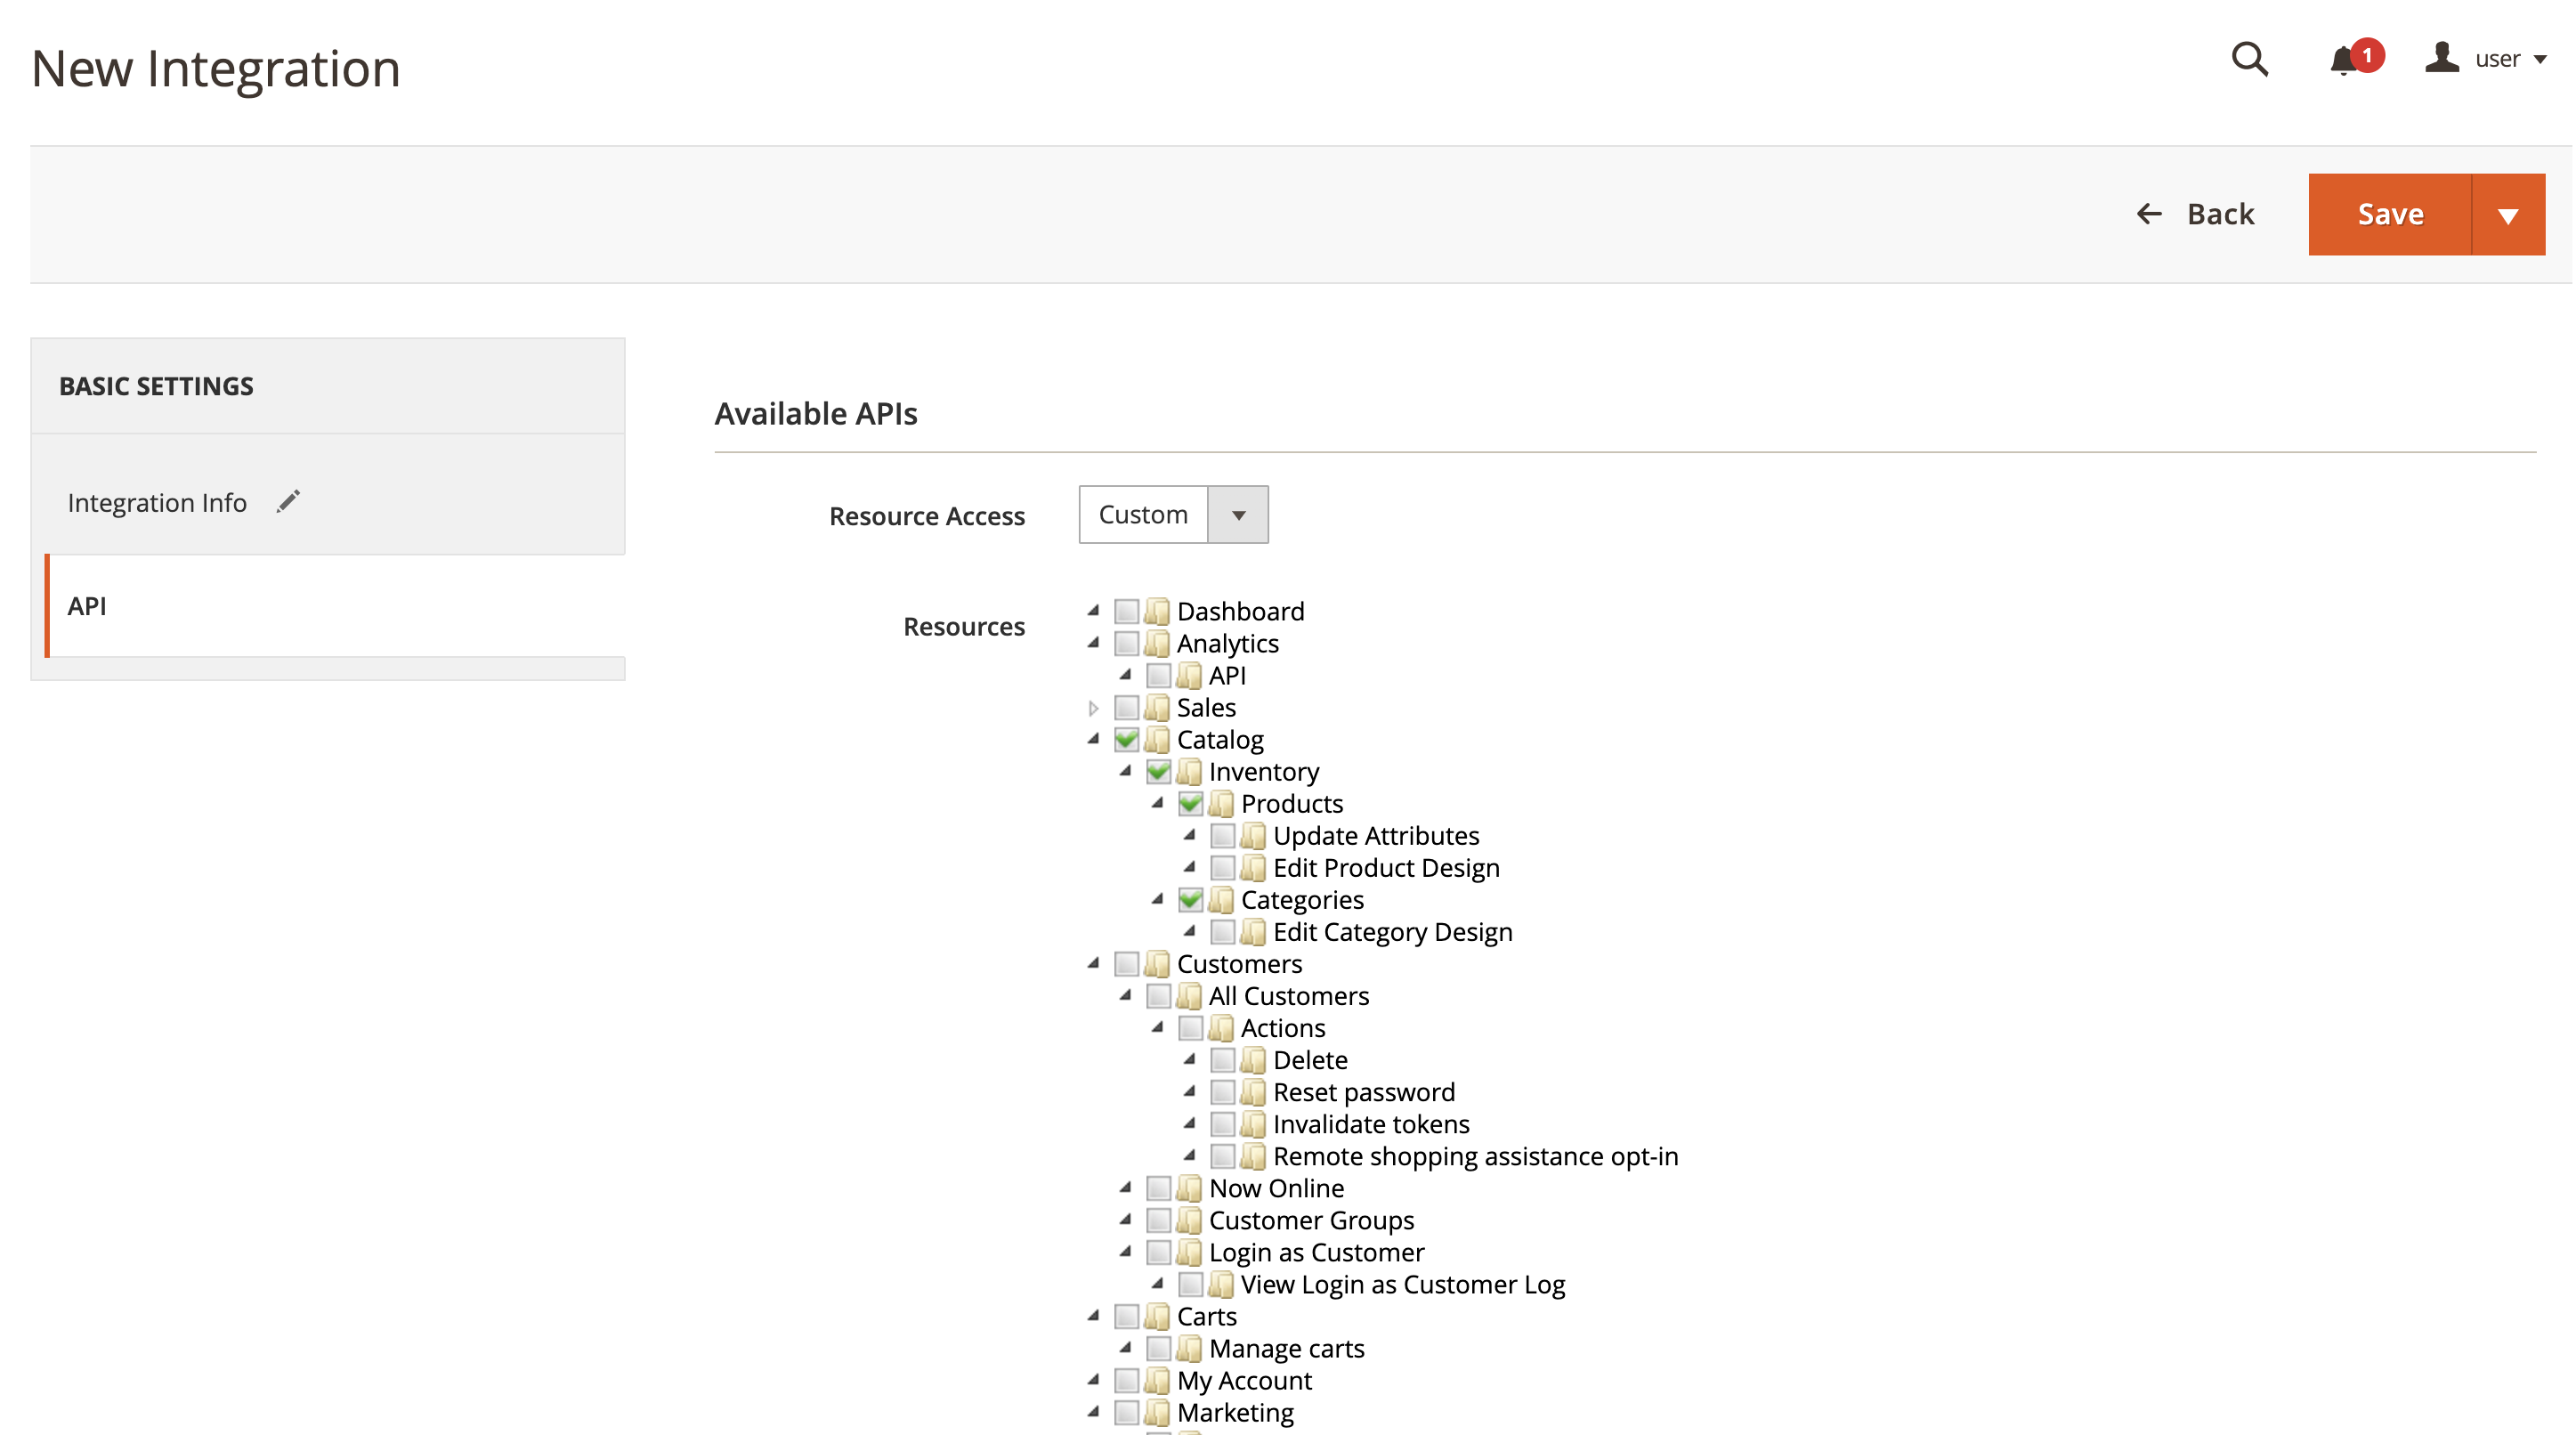The image size is (2576, 1435).
Task: Click the Analytics folder icon
Action: (1157, 643)
